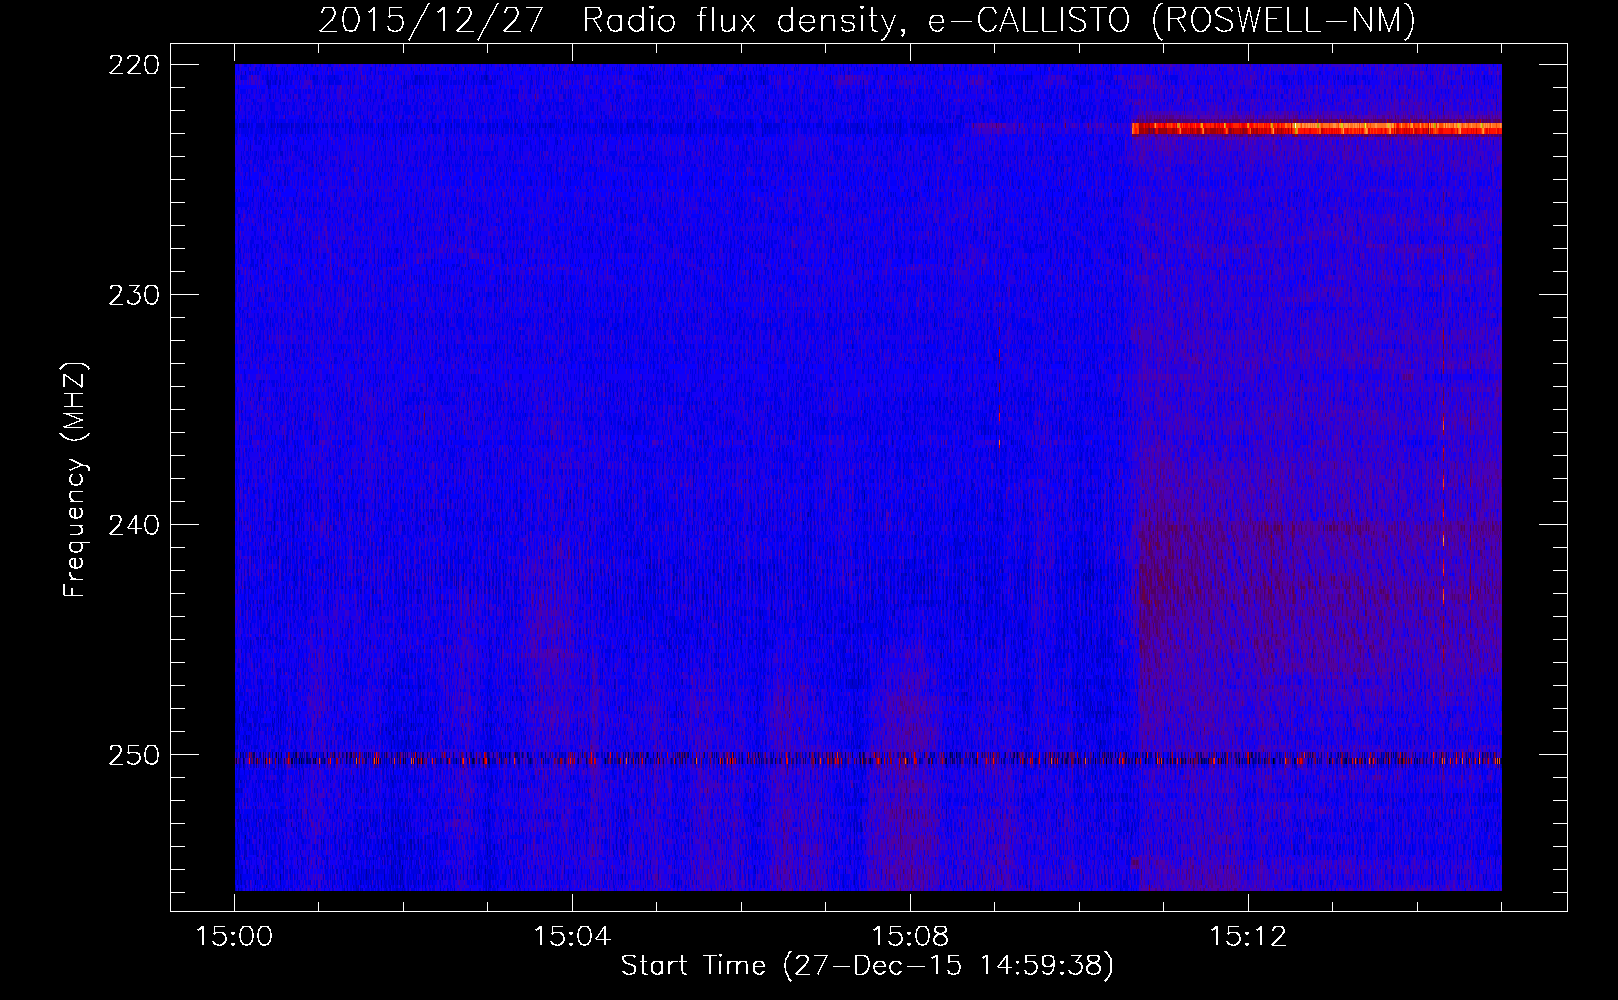Viewport: 1618px width, 1000px height.
Task: Click the bright orange emission band near 223 MHz
Action: point(1317,128)
